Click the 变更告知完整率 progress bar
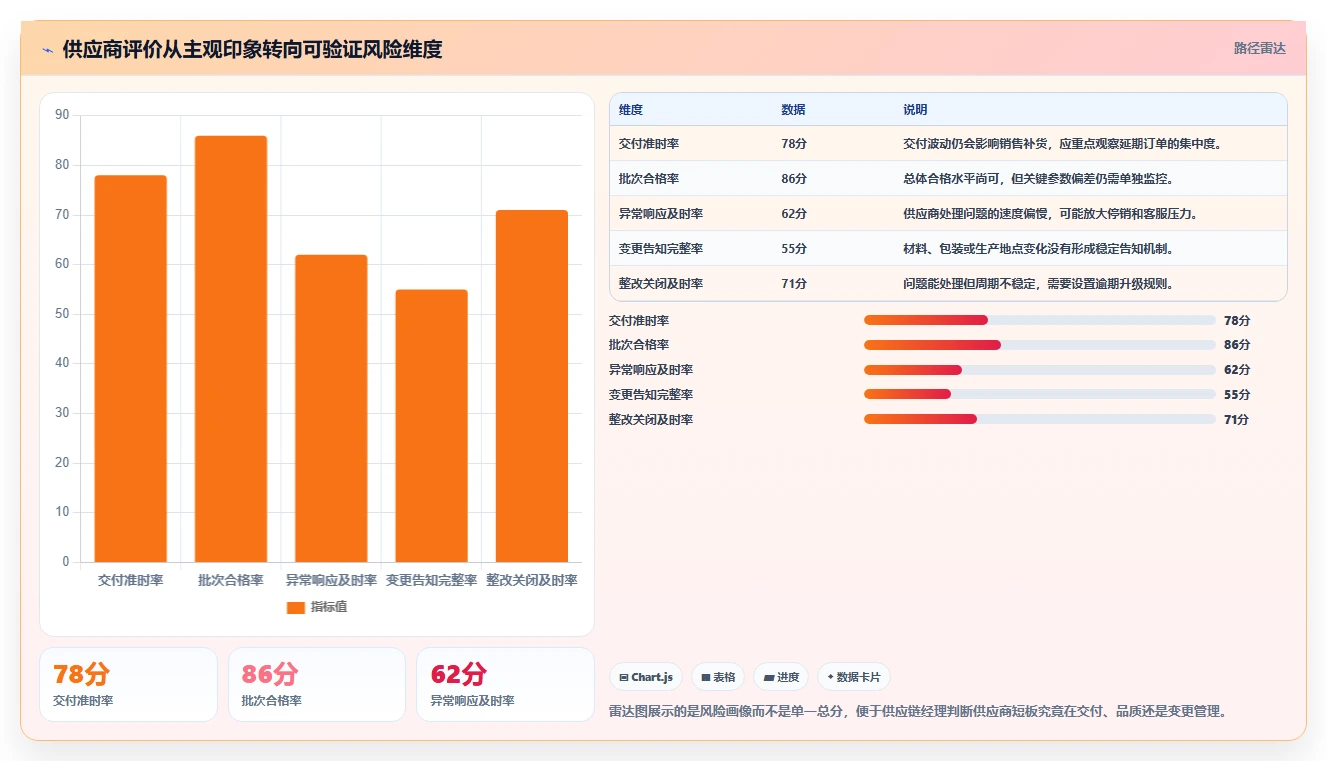This screenshot has height=761, width=1327. point(1040,394)
